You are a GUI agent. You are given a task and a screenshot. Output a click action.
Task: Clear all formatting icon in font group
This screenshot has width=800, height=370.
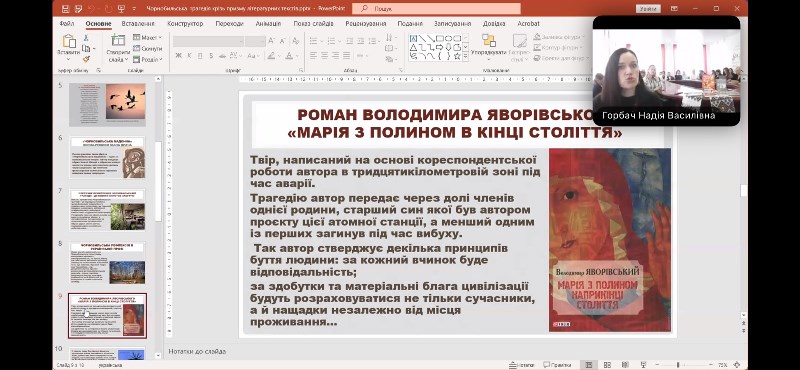point(296,40)
